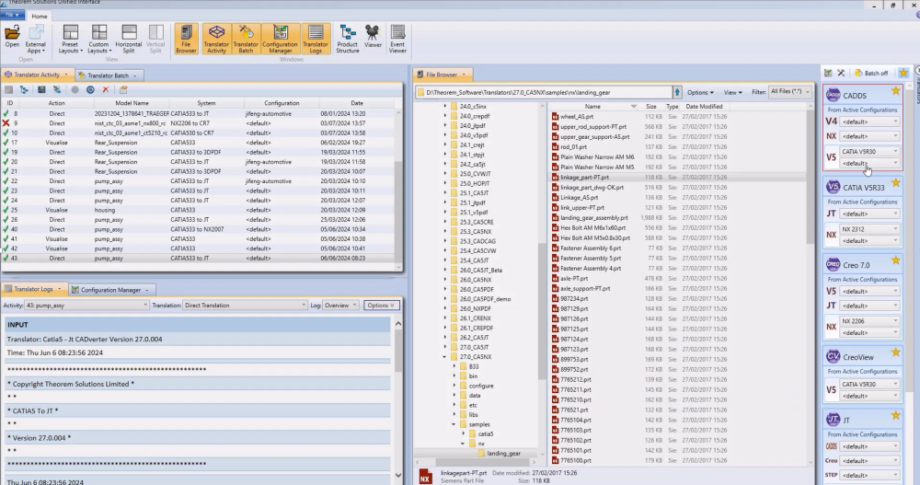Click the tree structure icon in Activity toolbar
The height and width of the screenshot is (485, 920).
24,90
